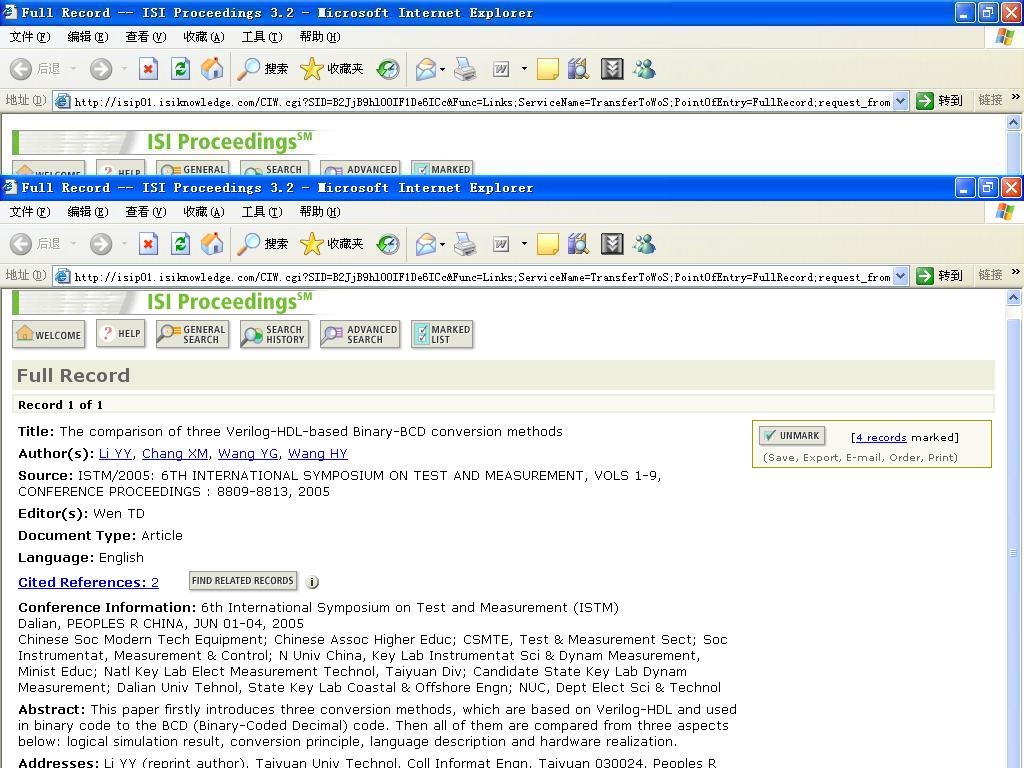Screen dimensions: 1024x768
Task: Open author link Chang XM
Action: click(x=175, y=453)
